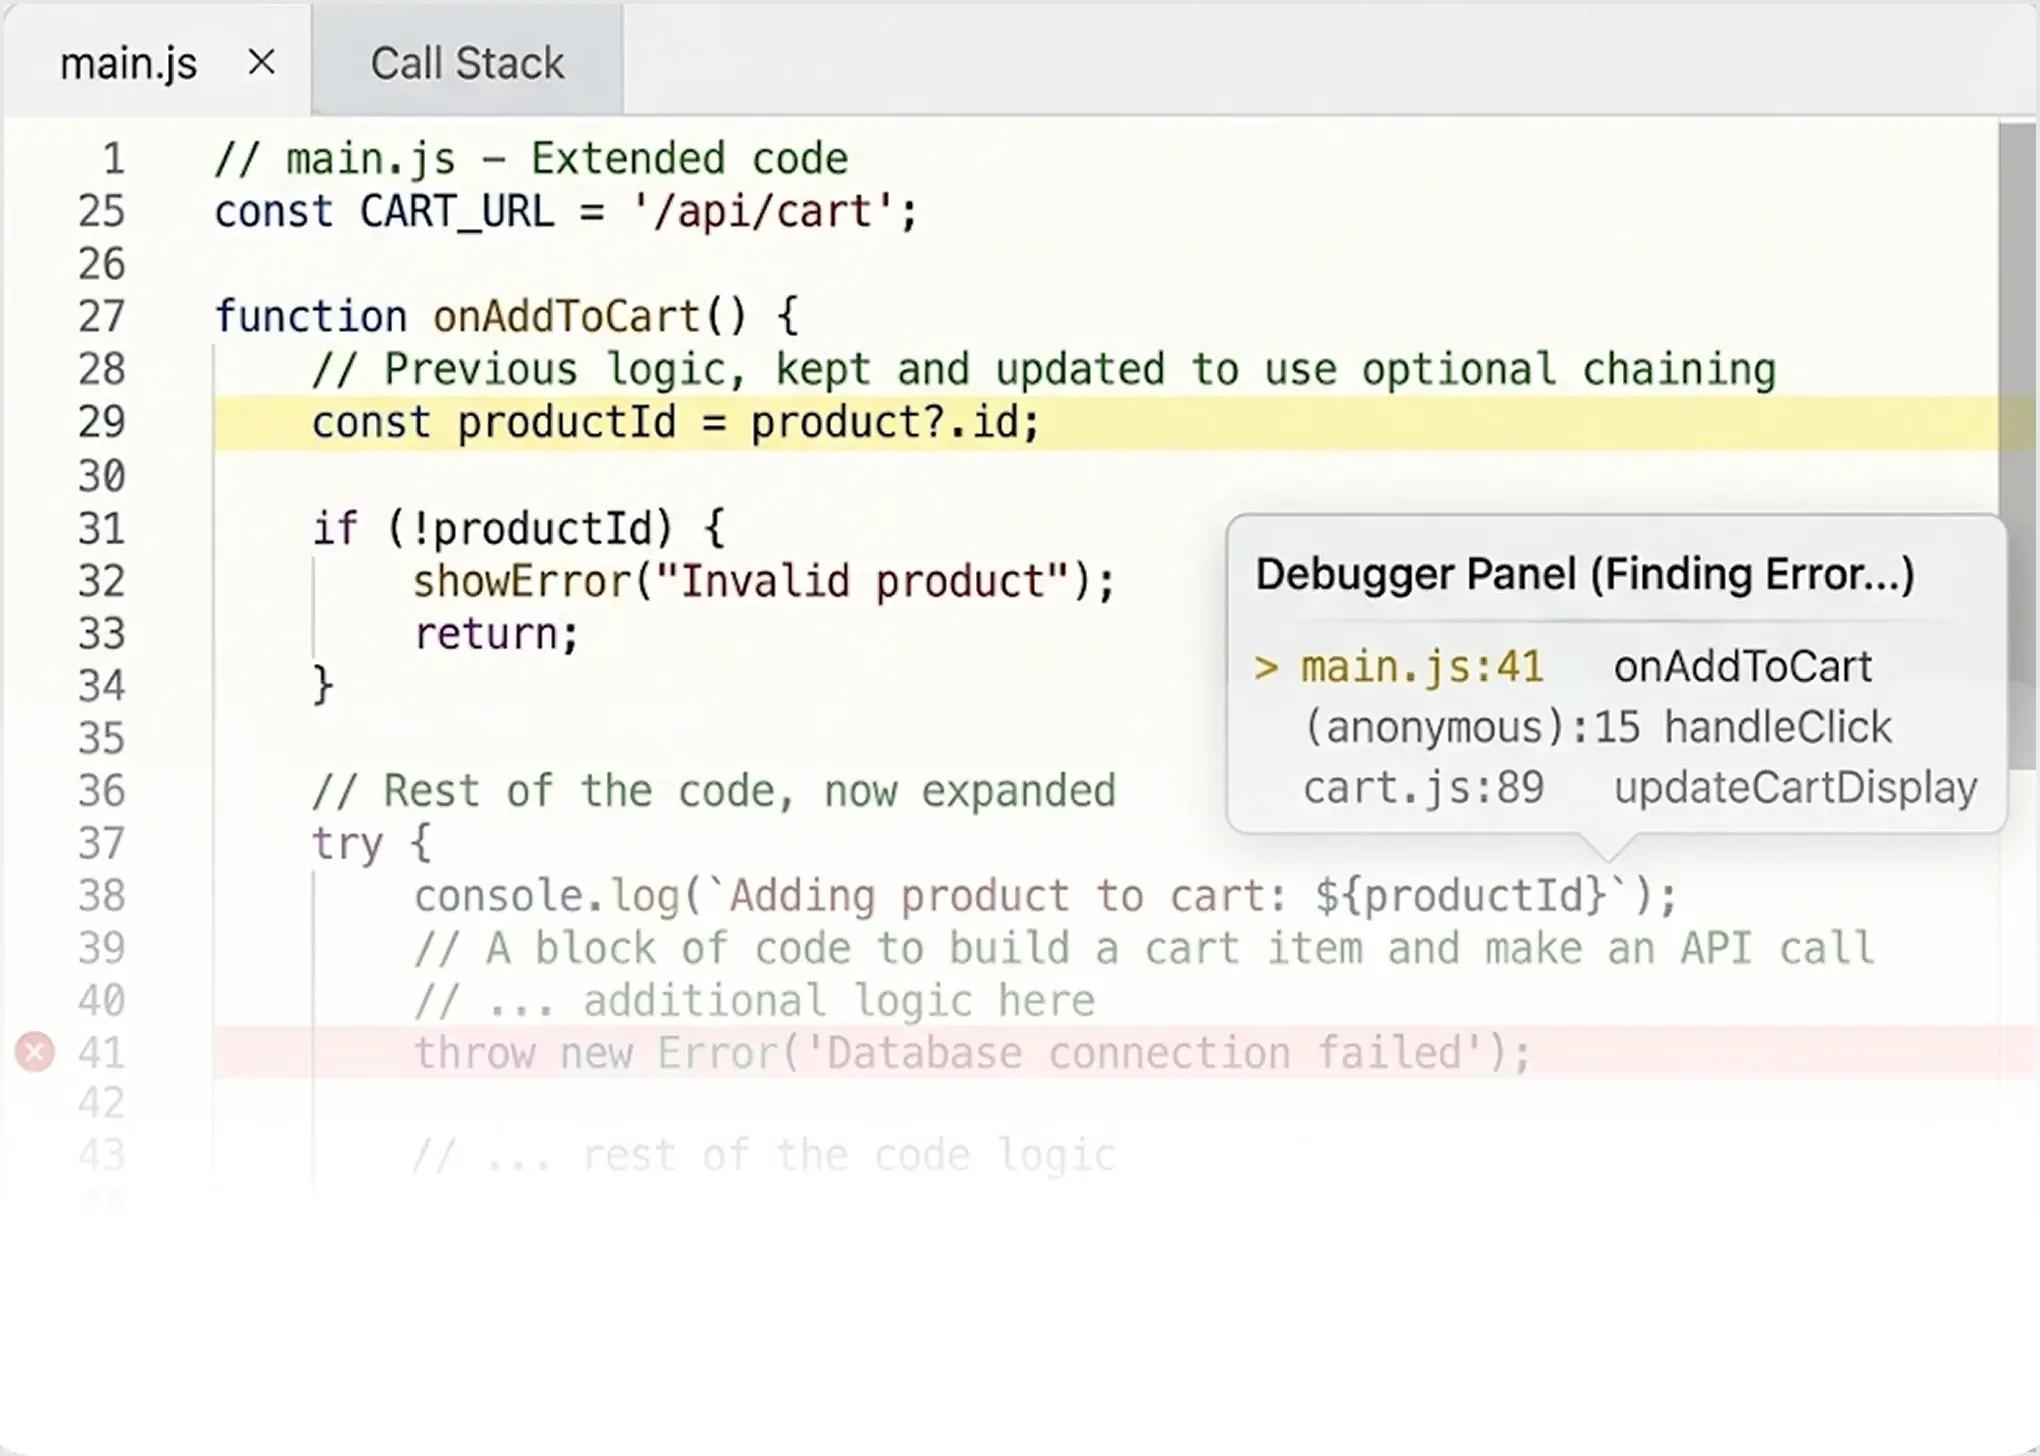The image size is (2040, 1456).
Task: Click the CART_URL constant declaration
Action: 566,212
